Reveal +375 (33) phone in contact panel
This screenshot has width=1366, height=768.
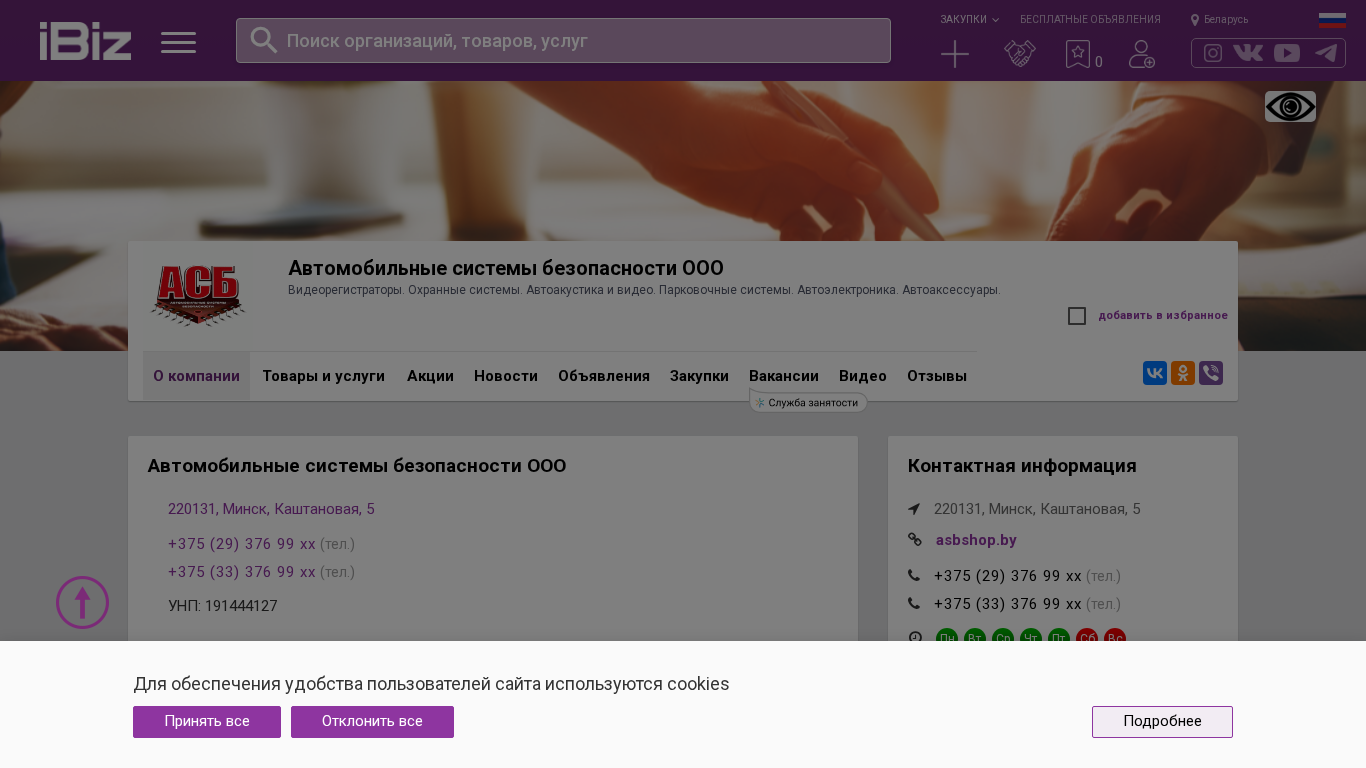pos(1008,604)
